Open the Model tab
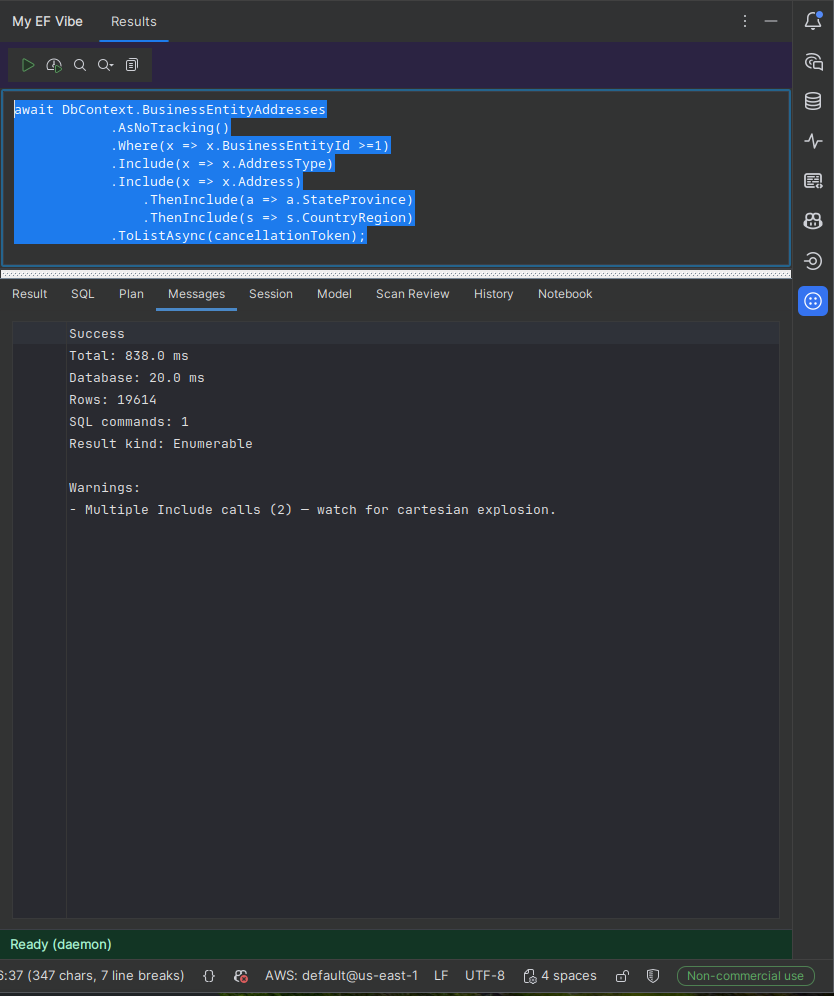Image resolution: width=834 pixels, height=996 pixels. pyautogui.click(x=334, y=294)
